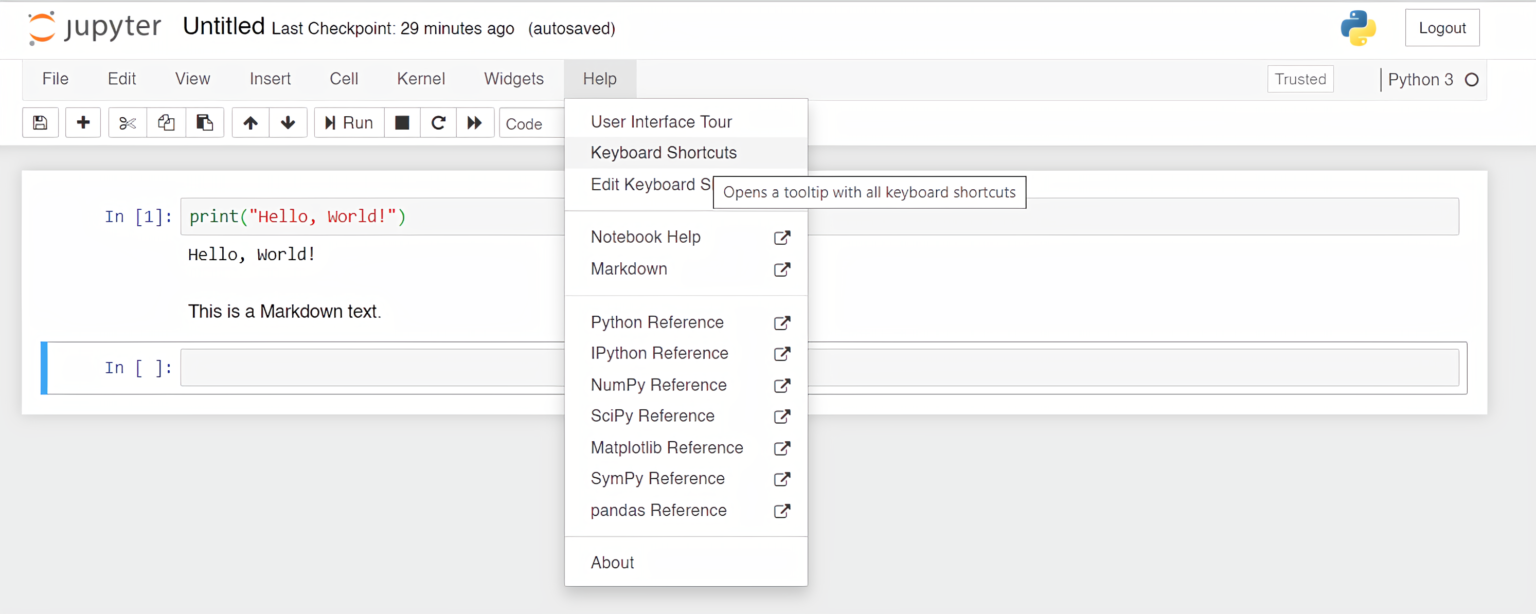This screenshot has width=1536, height=614.
Task: Open the View menu
Action: (x=193, y=79)
